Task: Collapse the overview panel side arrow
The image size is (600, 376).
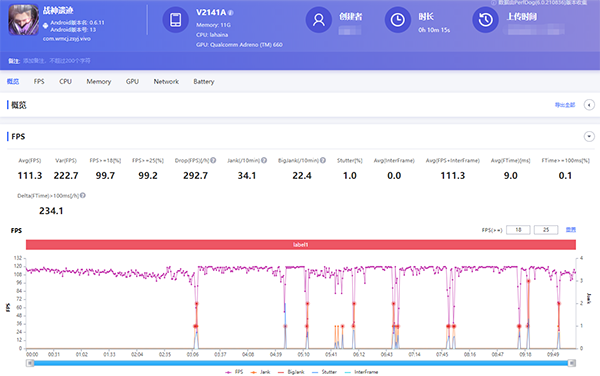Action: click(589, 105)
